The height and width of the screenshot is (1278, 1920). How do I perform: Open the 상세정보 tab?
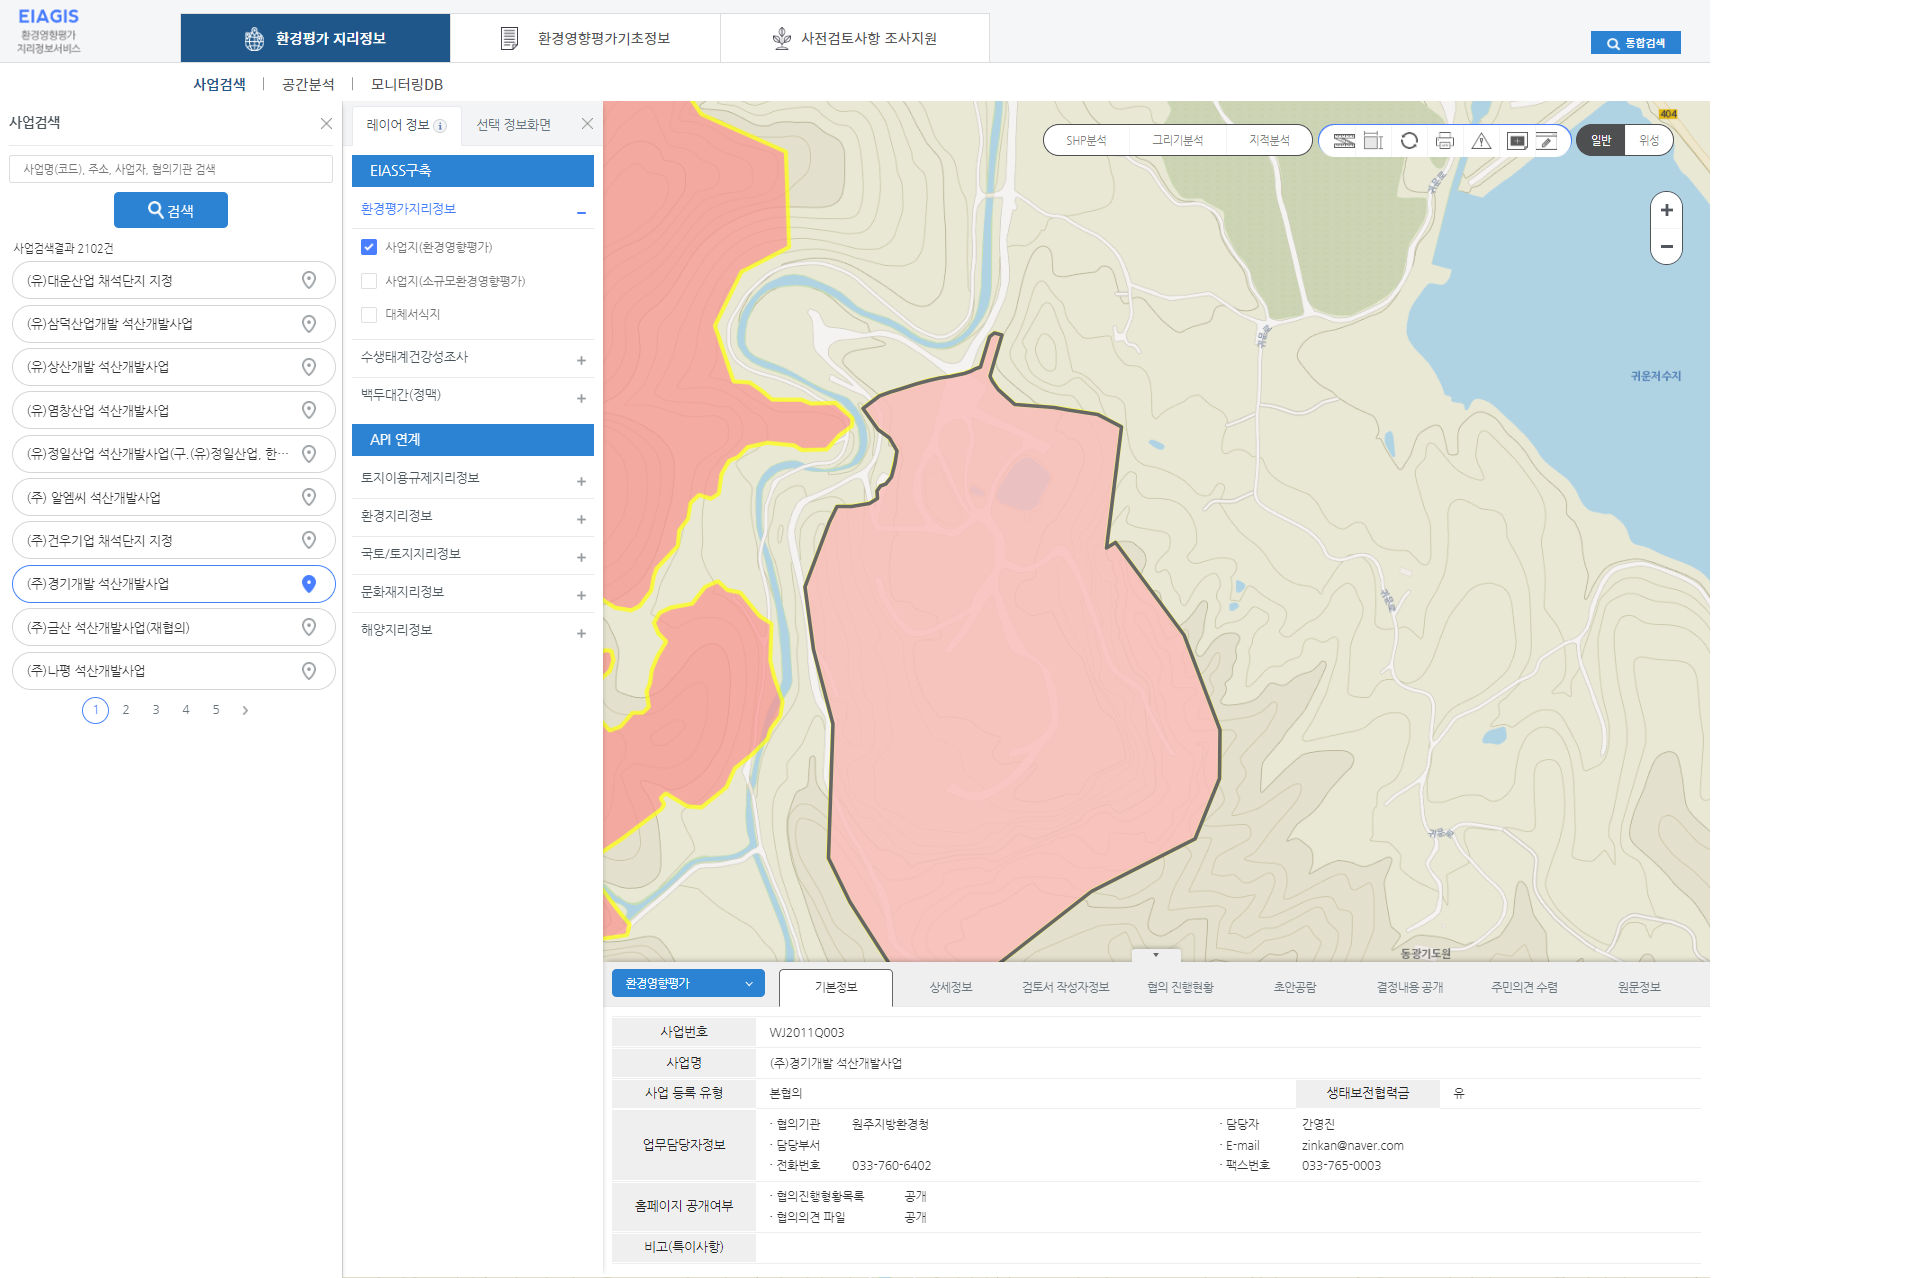tap(950, 987)
